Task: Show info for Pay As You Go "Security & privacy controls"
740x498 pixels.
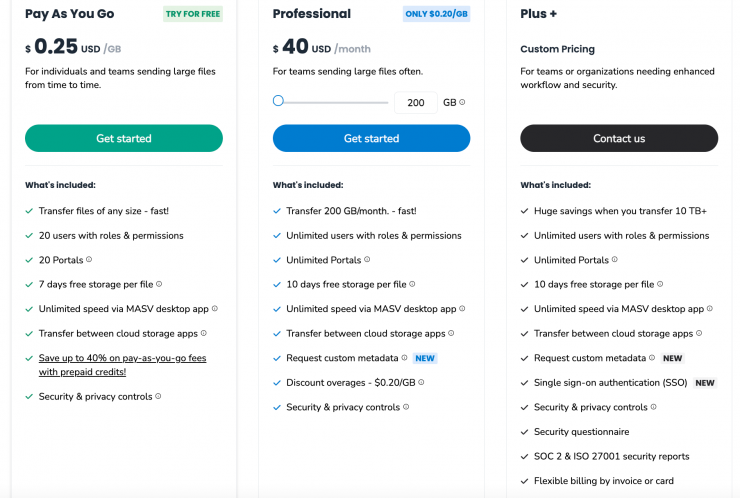Action: coord(159,397)
